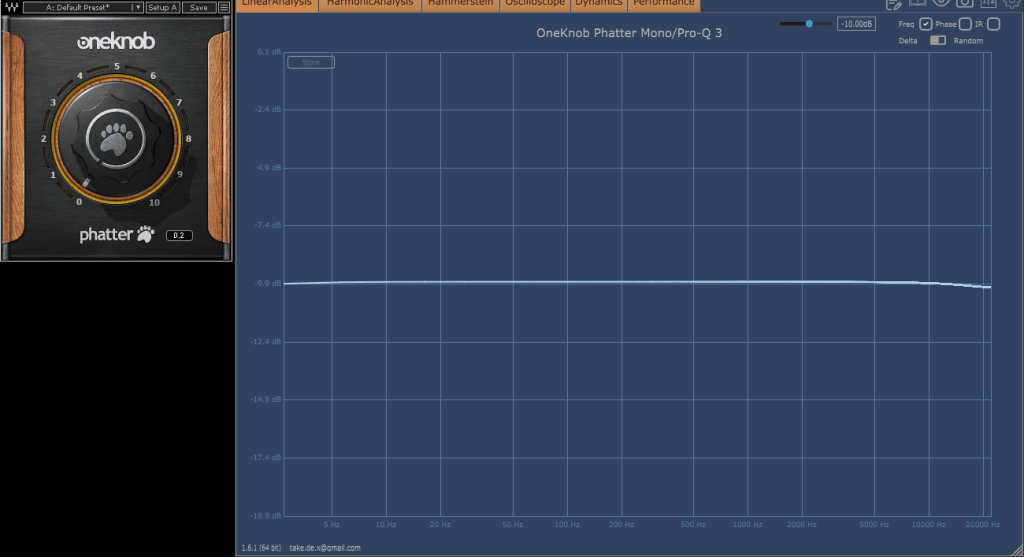
Task: Click the eye view icon
Action: (x=941, y=3)
